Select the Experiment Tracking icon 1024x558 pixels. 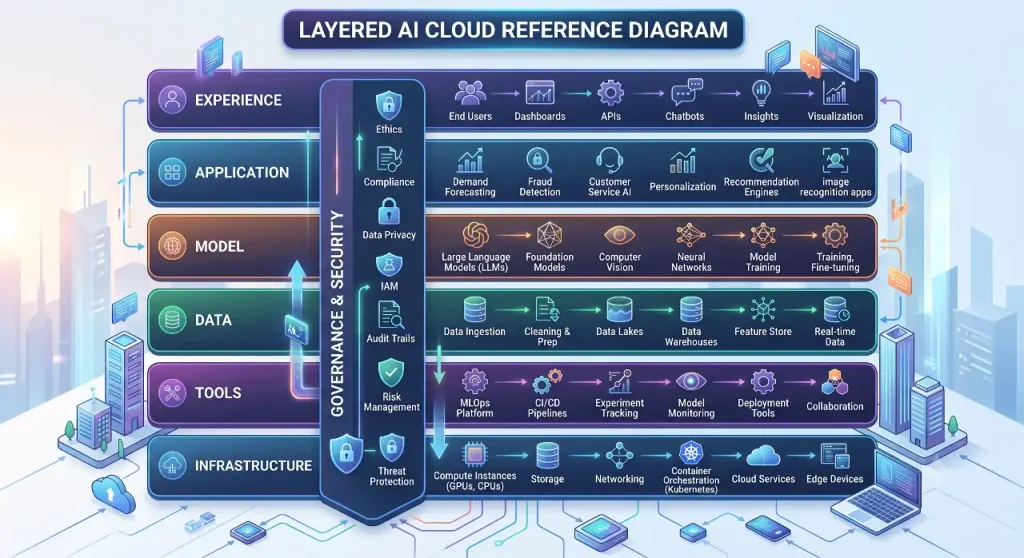click(619, 382)
